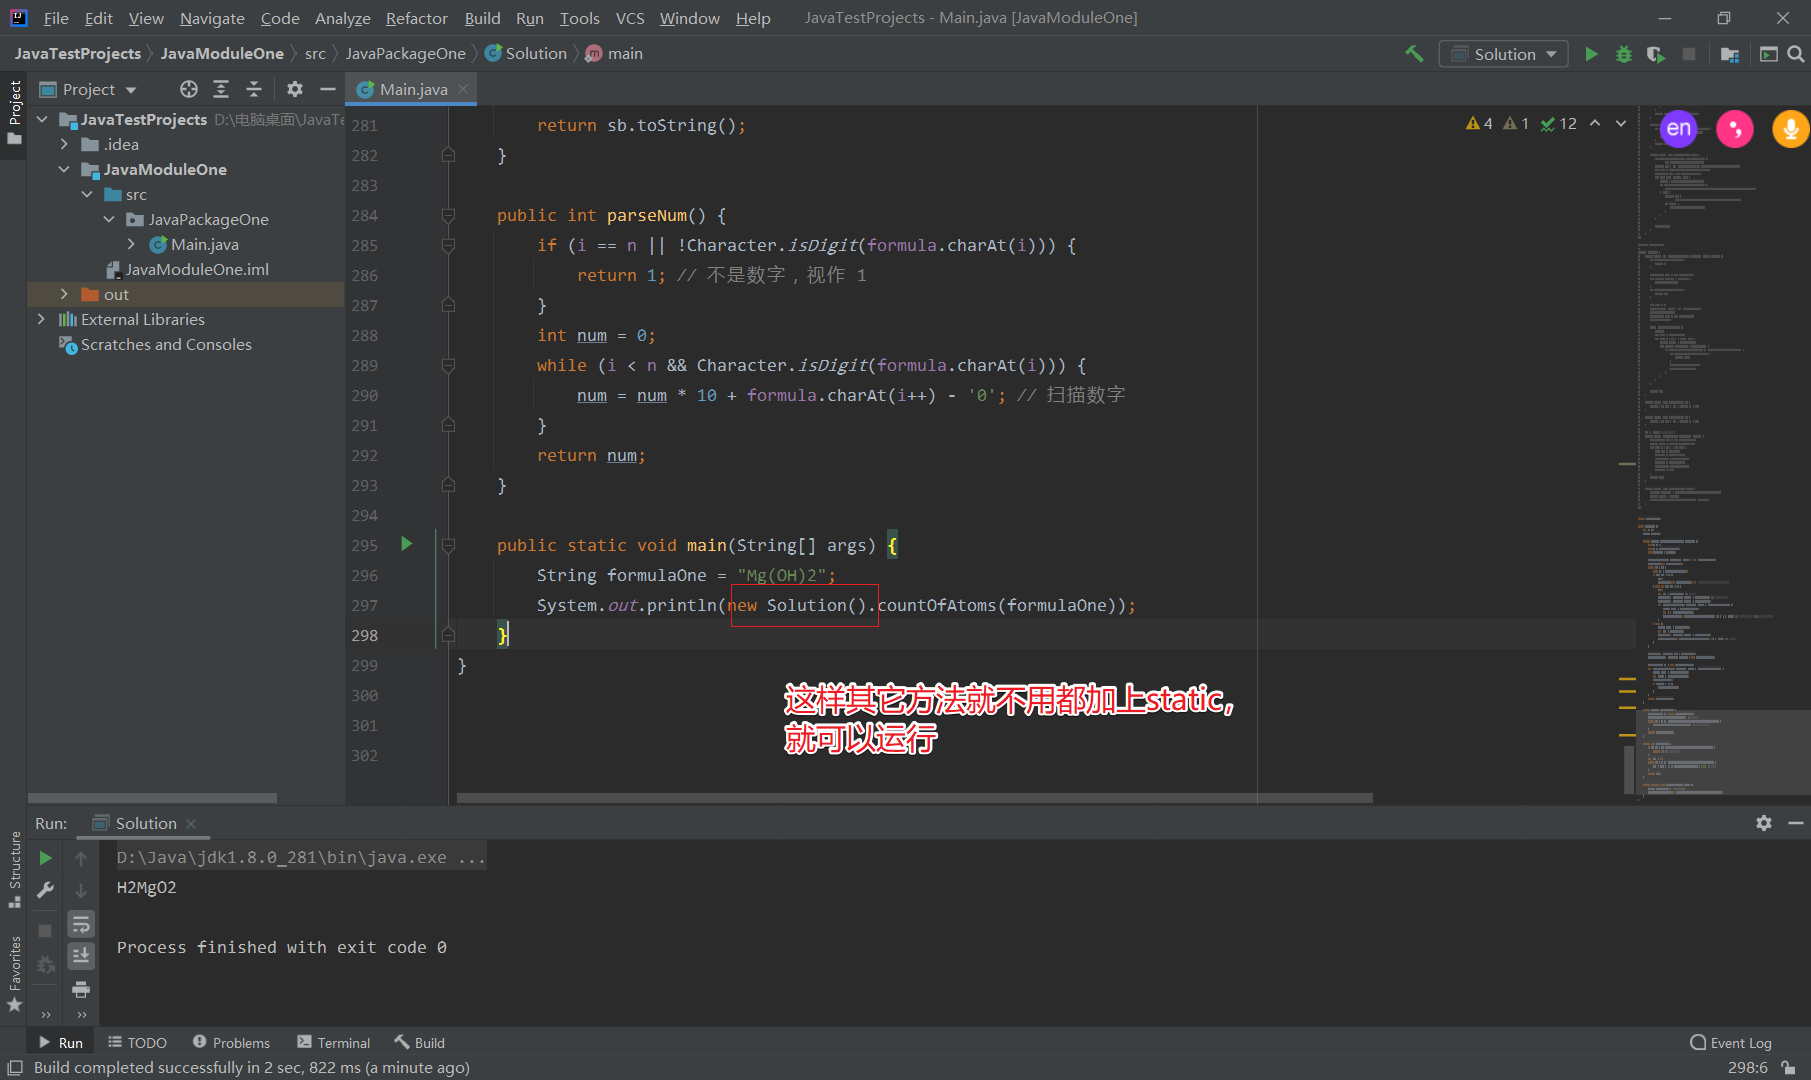Collapse the src folder

pyautogui.click(x=87, y=194)
